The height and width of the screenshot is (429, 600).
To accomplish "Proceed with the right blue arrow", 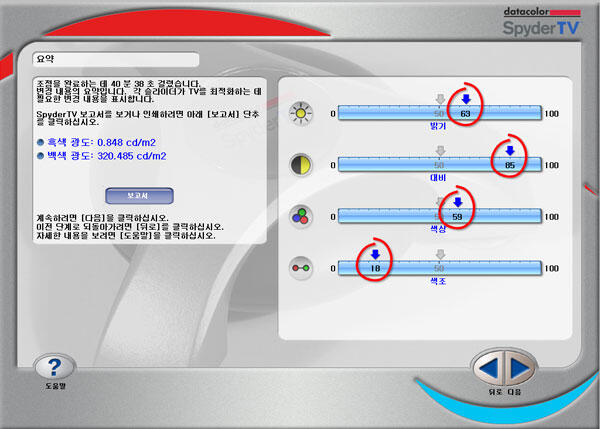I will (520, 368).
